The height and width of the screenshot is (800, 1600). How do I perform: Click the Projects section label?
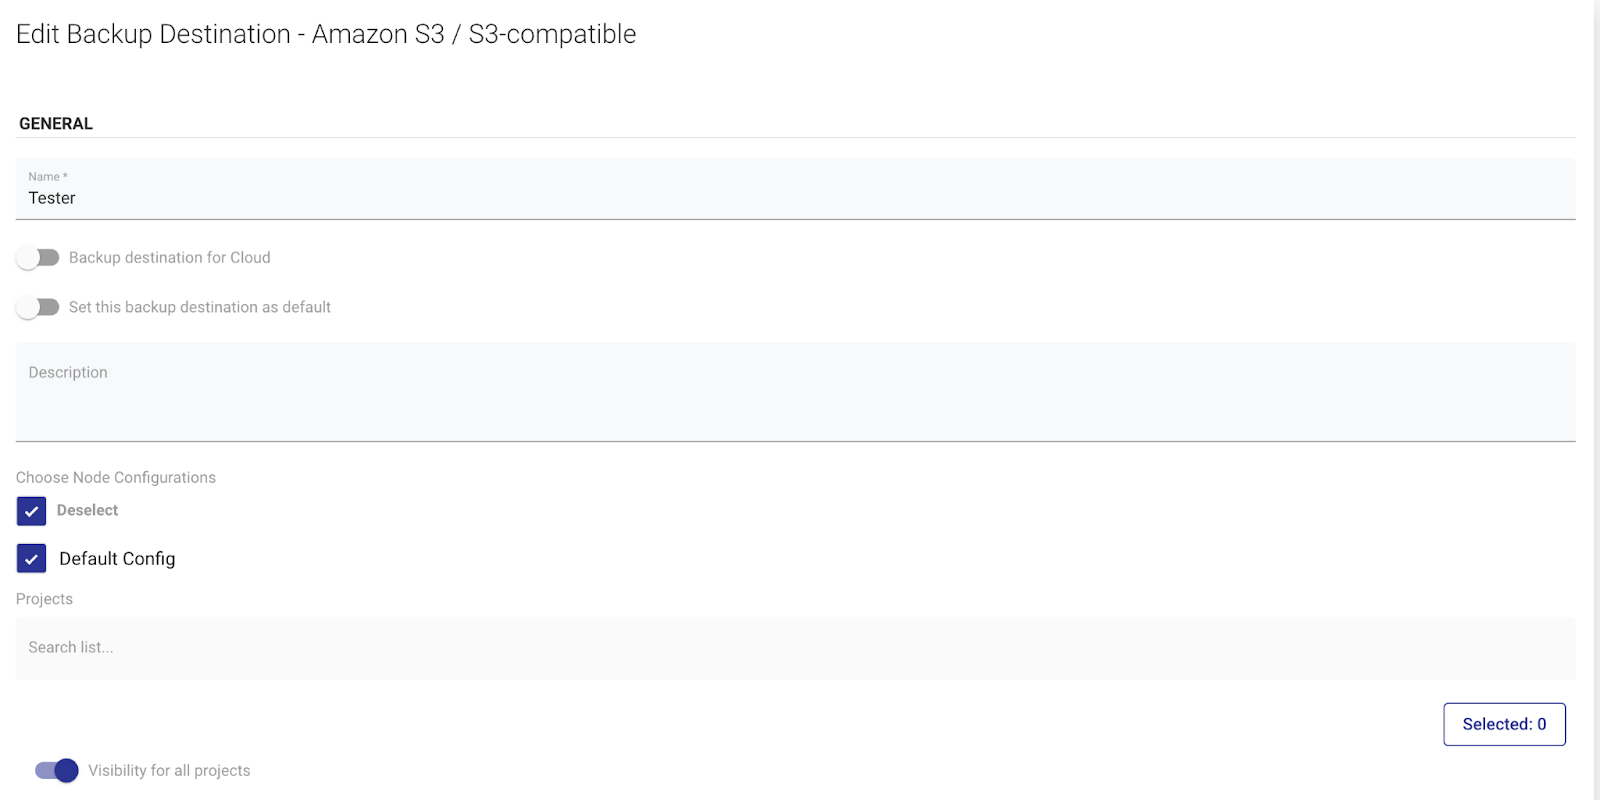coord(44,599)
